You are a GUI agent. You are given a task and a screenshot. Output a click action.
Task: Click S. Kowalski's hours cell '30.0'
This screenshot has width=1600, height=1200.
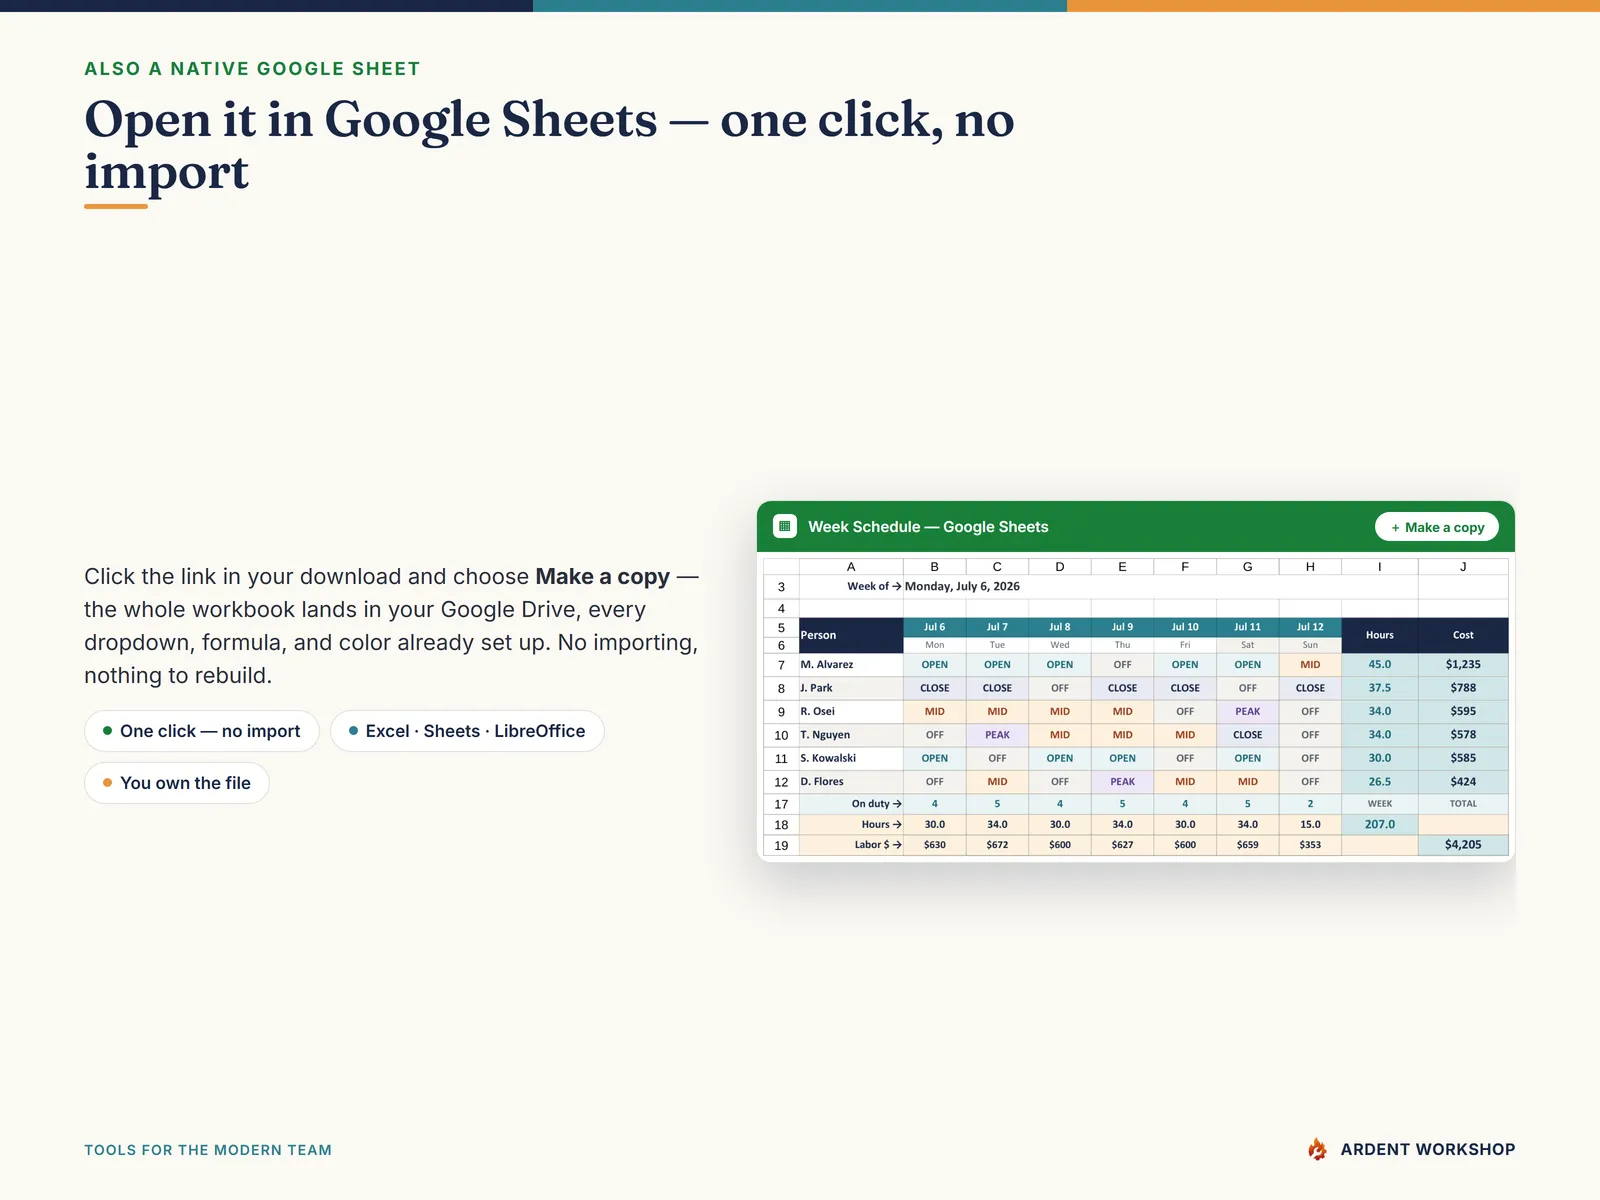[x=1380, y=758]
